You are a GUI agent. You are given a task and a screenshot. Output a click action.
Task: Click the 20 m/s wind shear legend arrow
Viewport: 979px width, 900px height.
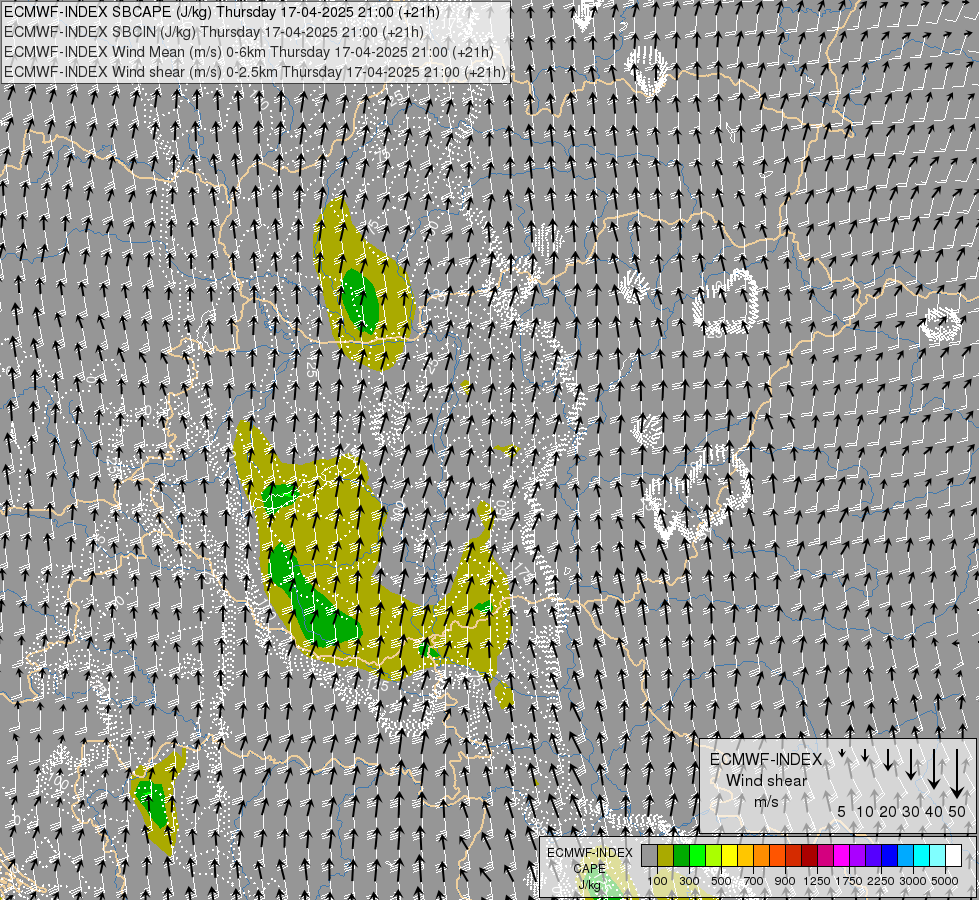[x=888, y=759]
